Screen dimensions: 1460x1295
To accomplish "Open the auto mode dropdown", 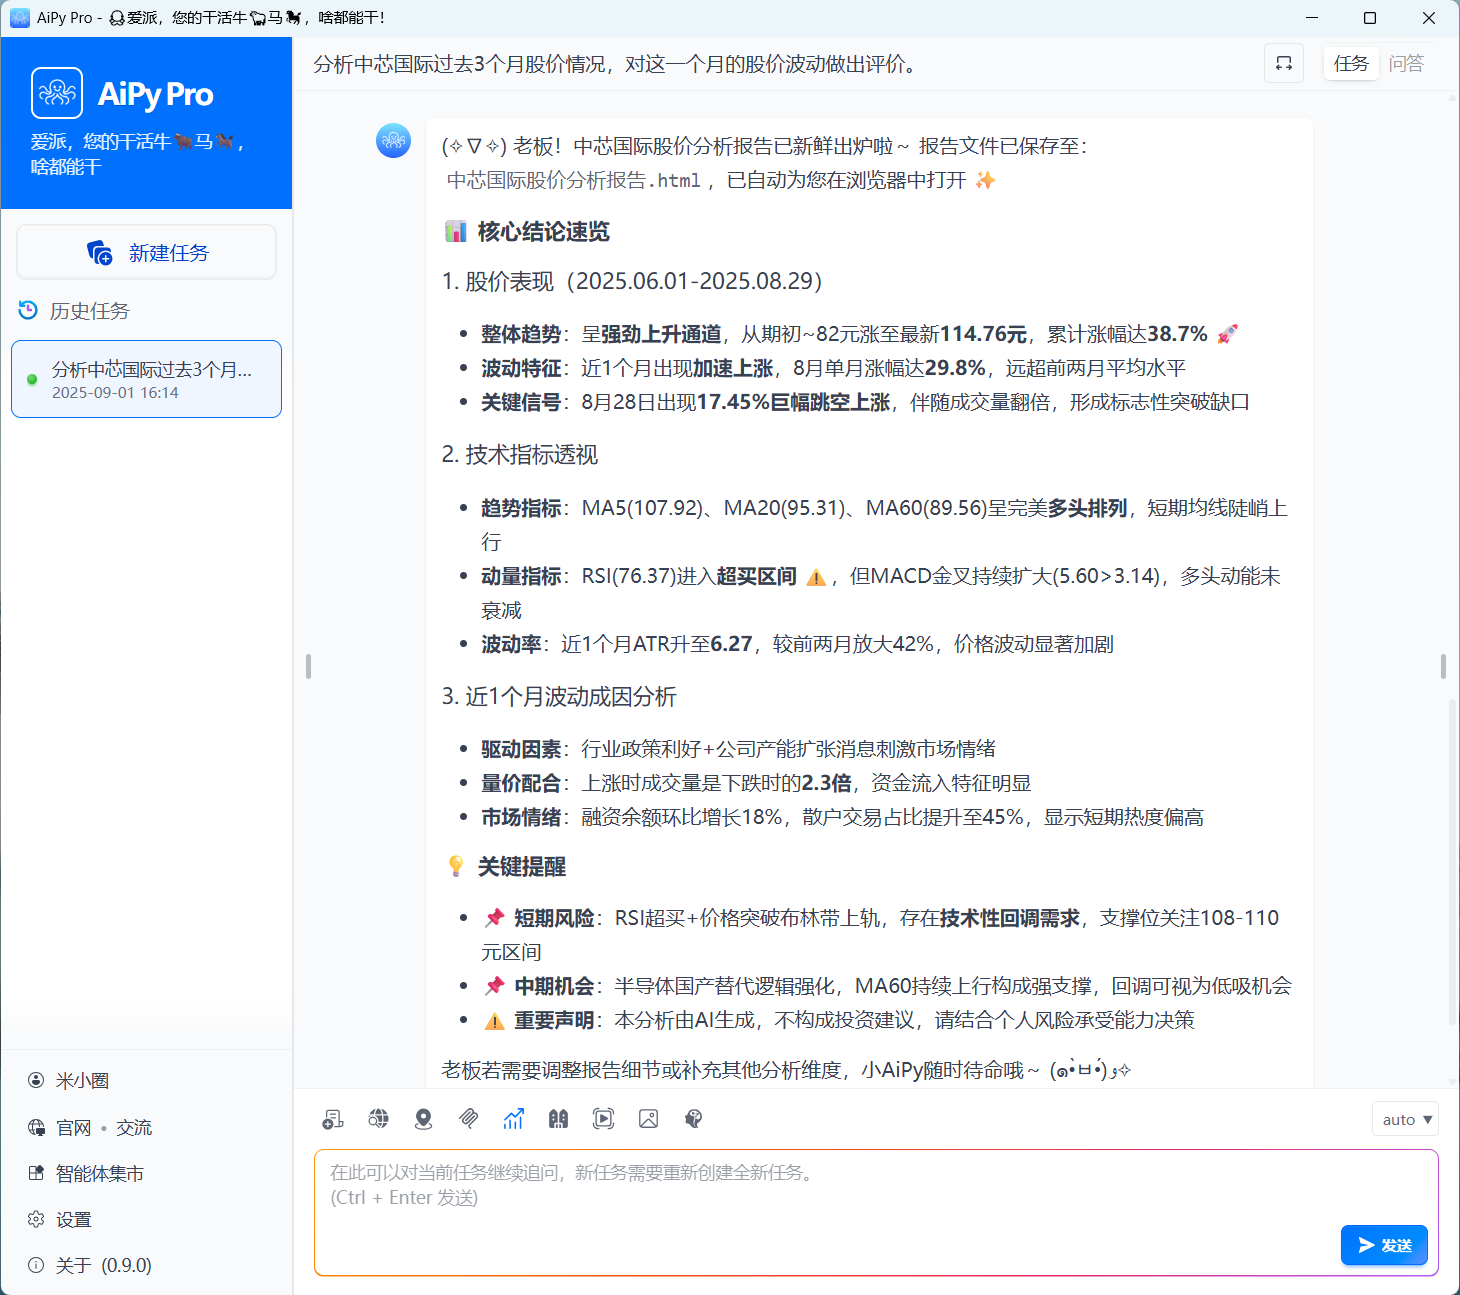I will (x=1406, y=1119).
